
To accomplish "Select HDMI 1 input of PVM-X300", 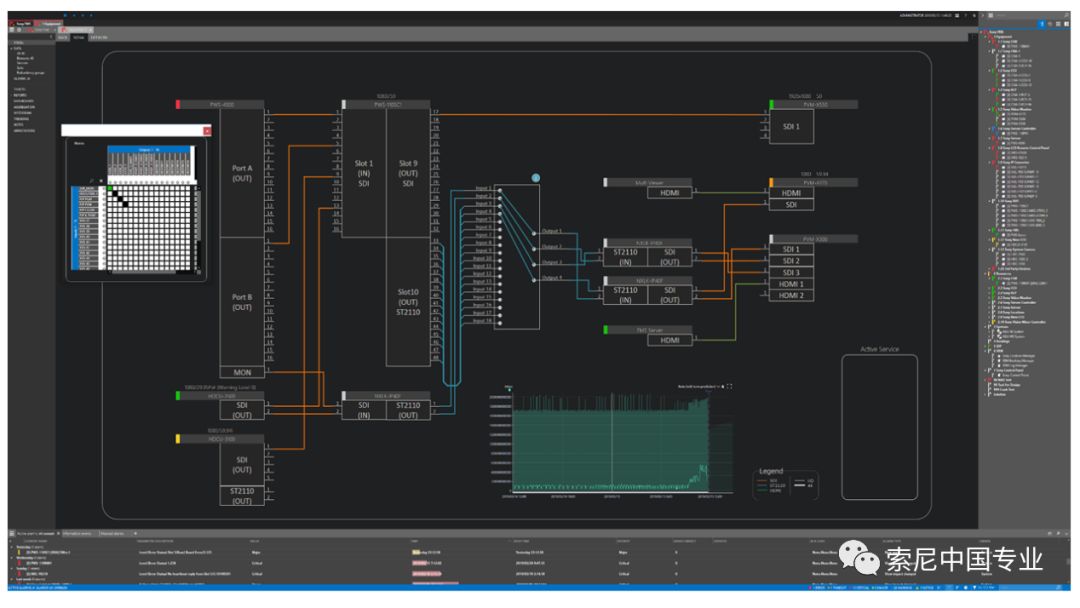I will pos(791,284).
